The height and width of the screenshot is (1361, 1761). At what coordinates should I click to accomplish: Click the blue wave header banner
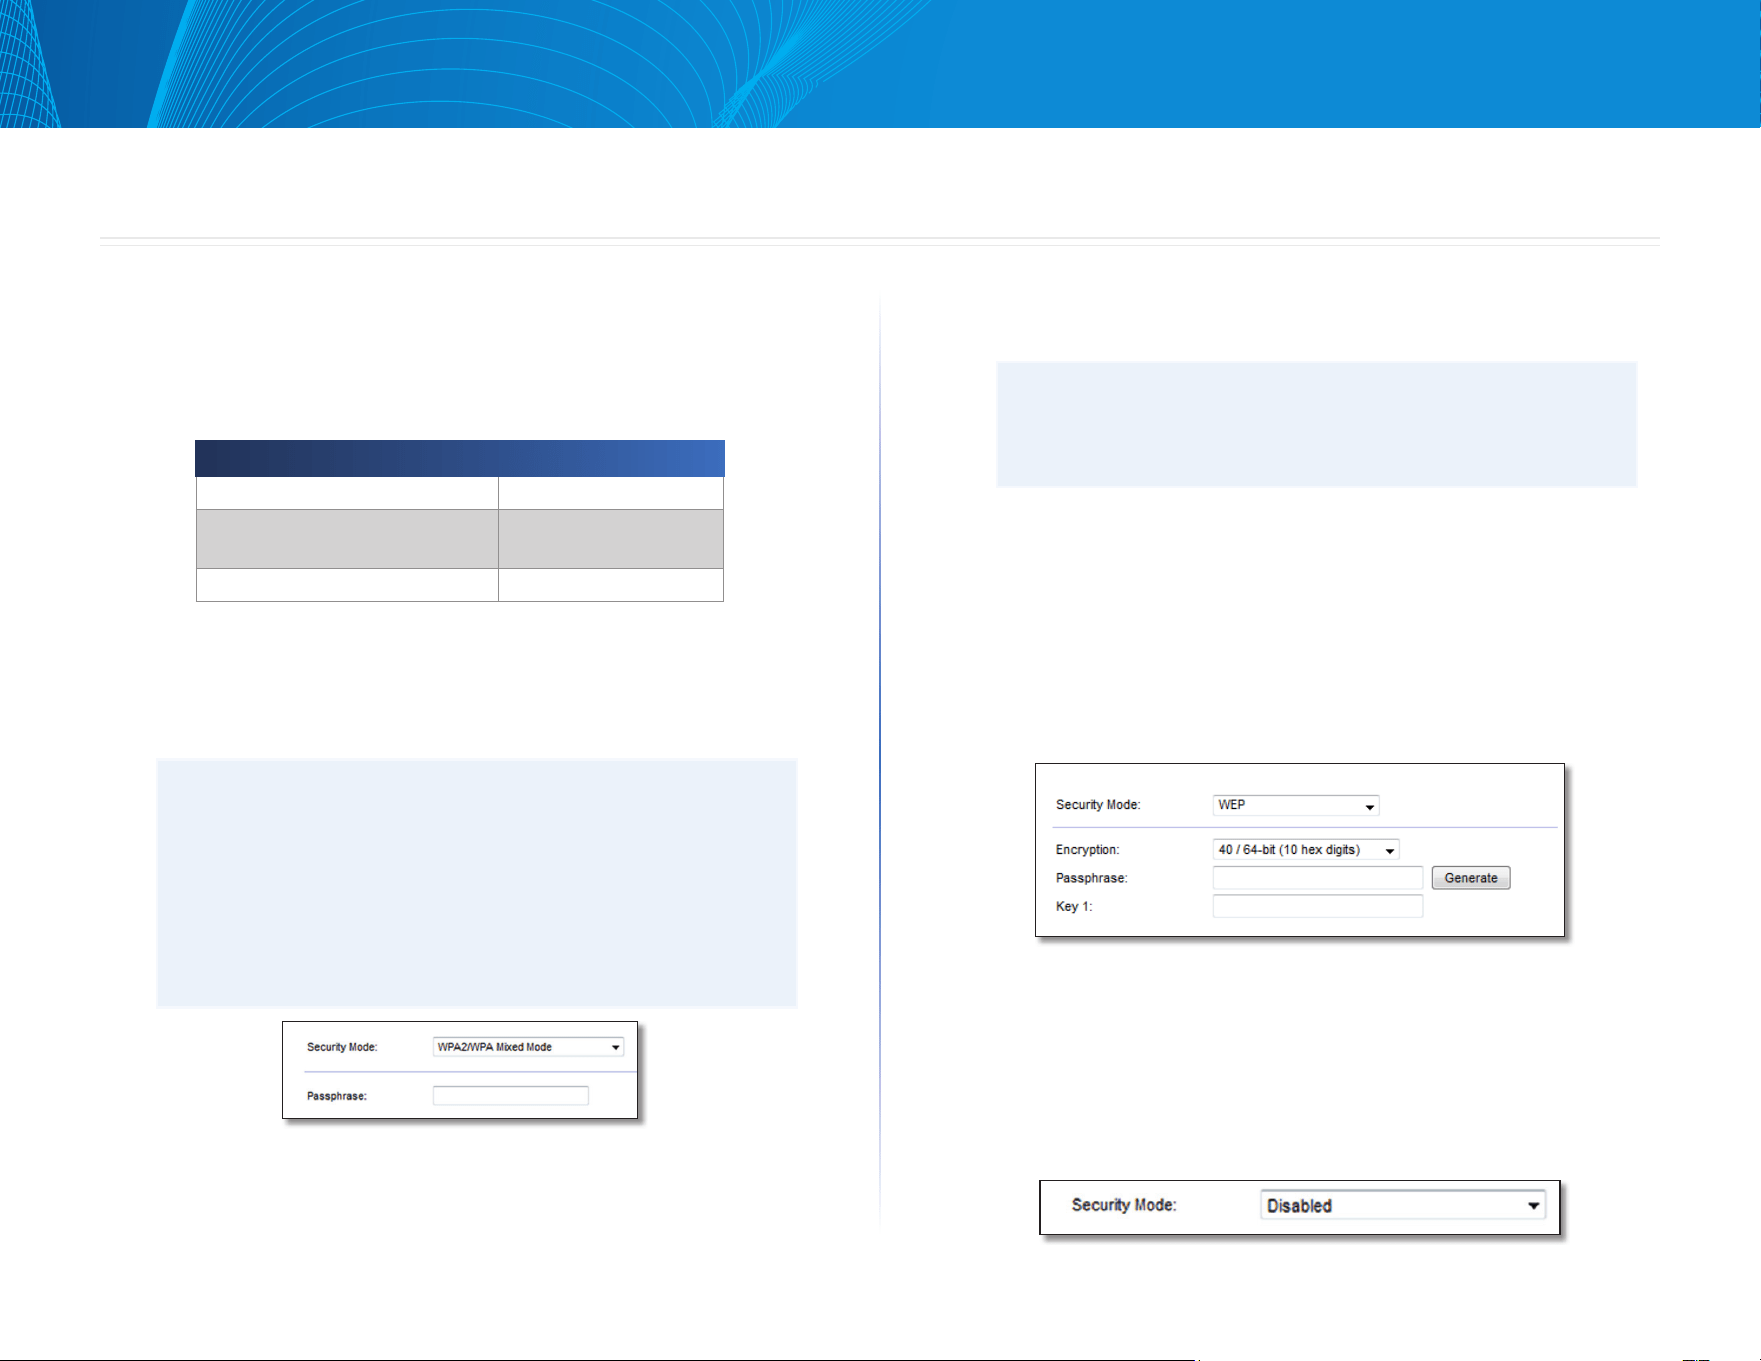coord(880,64)
